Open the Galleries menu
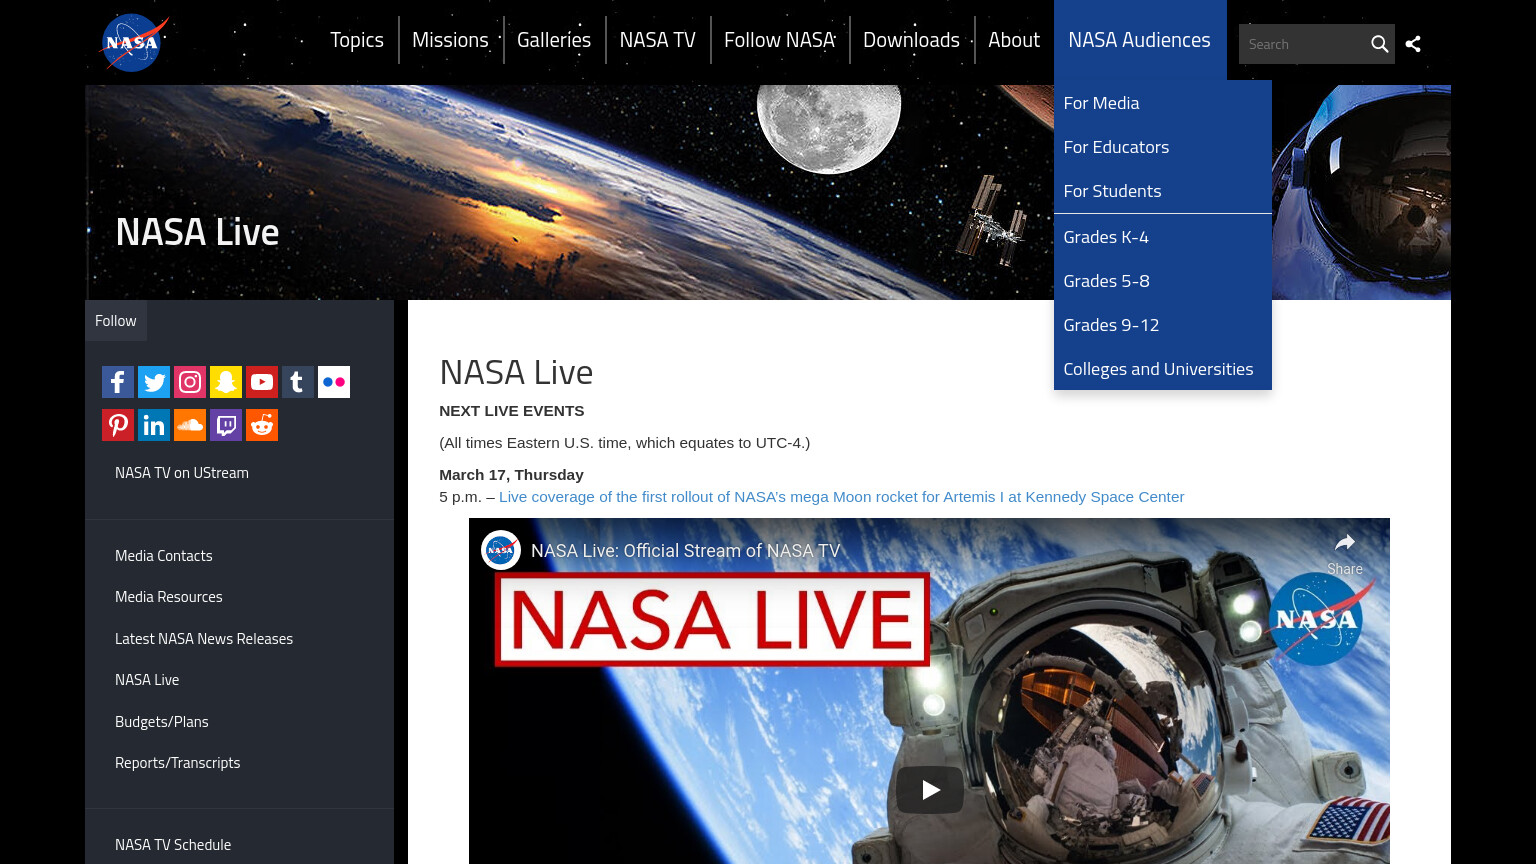The height and width of the screenshot is (864, 1536). tap(554, 40)
